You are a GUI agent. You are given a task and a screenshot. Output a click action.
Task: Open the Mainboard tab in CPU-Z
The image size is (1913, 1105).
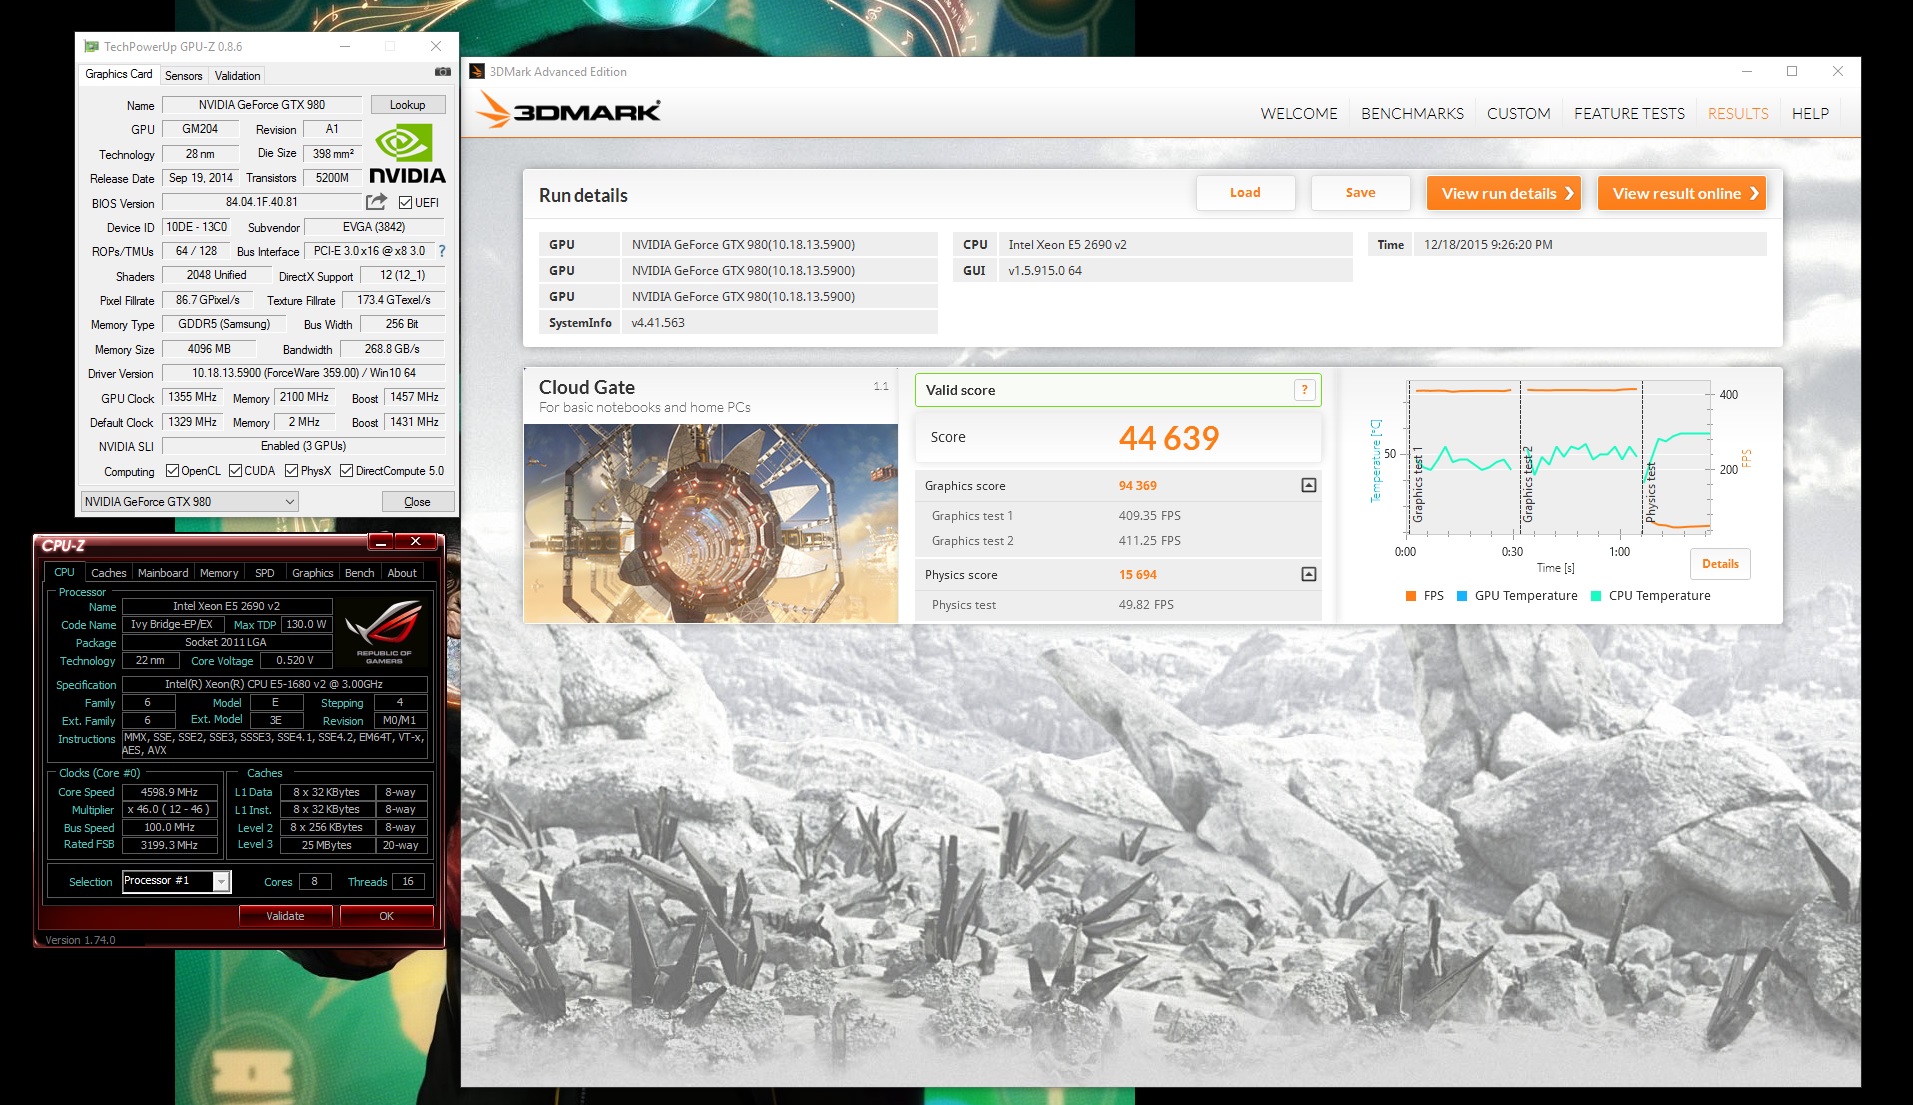163,573
